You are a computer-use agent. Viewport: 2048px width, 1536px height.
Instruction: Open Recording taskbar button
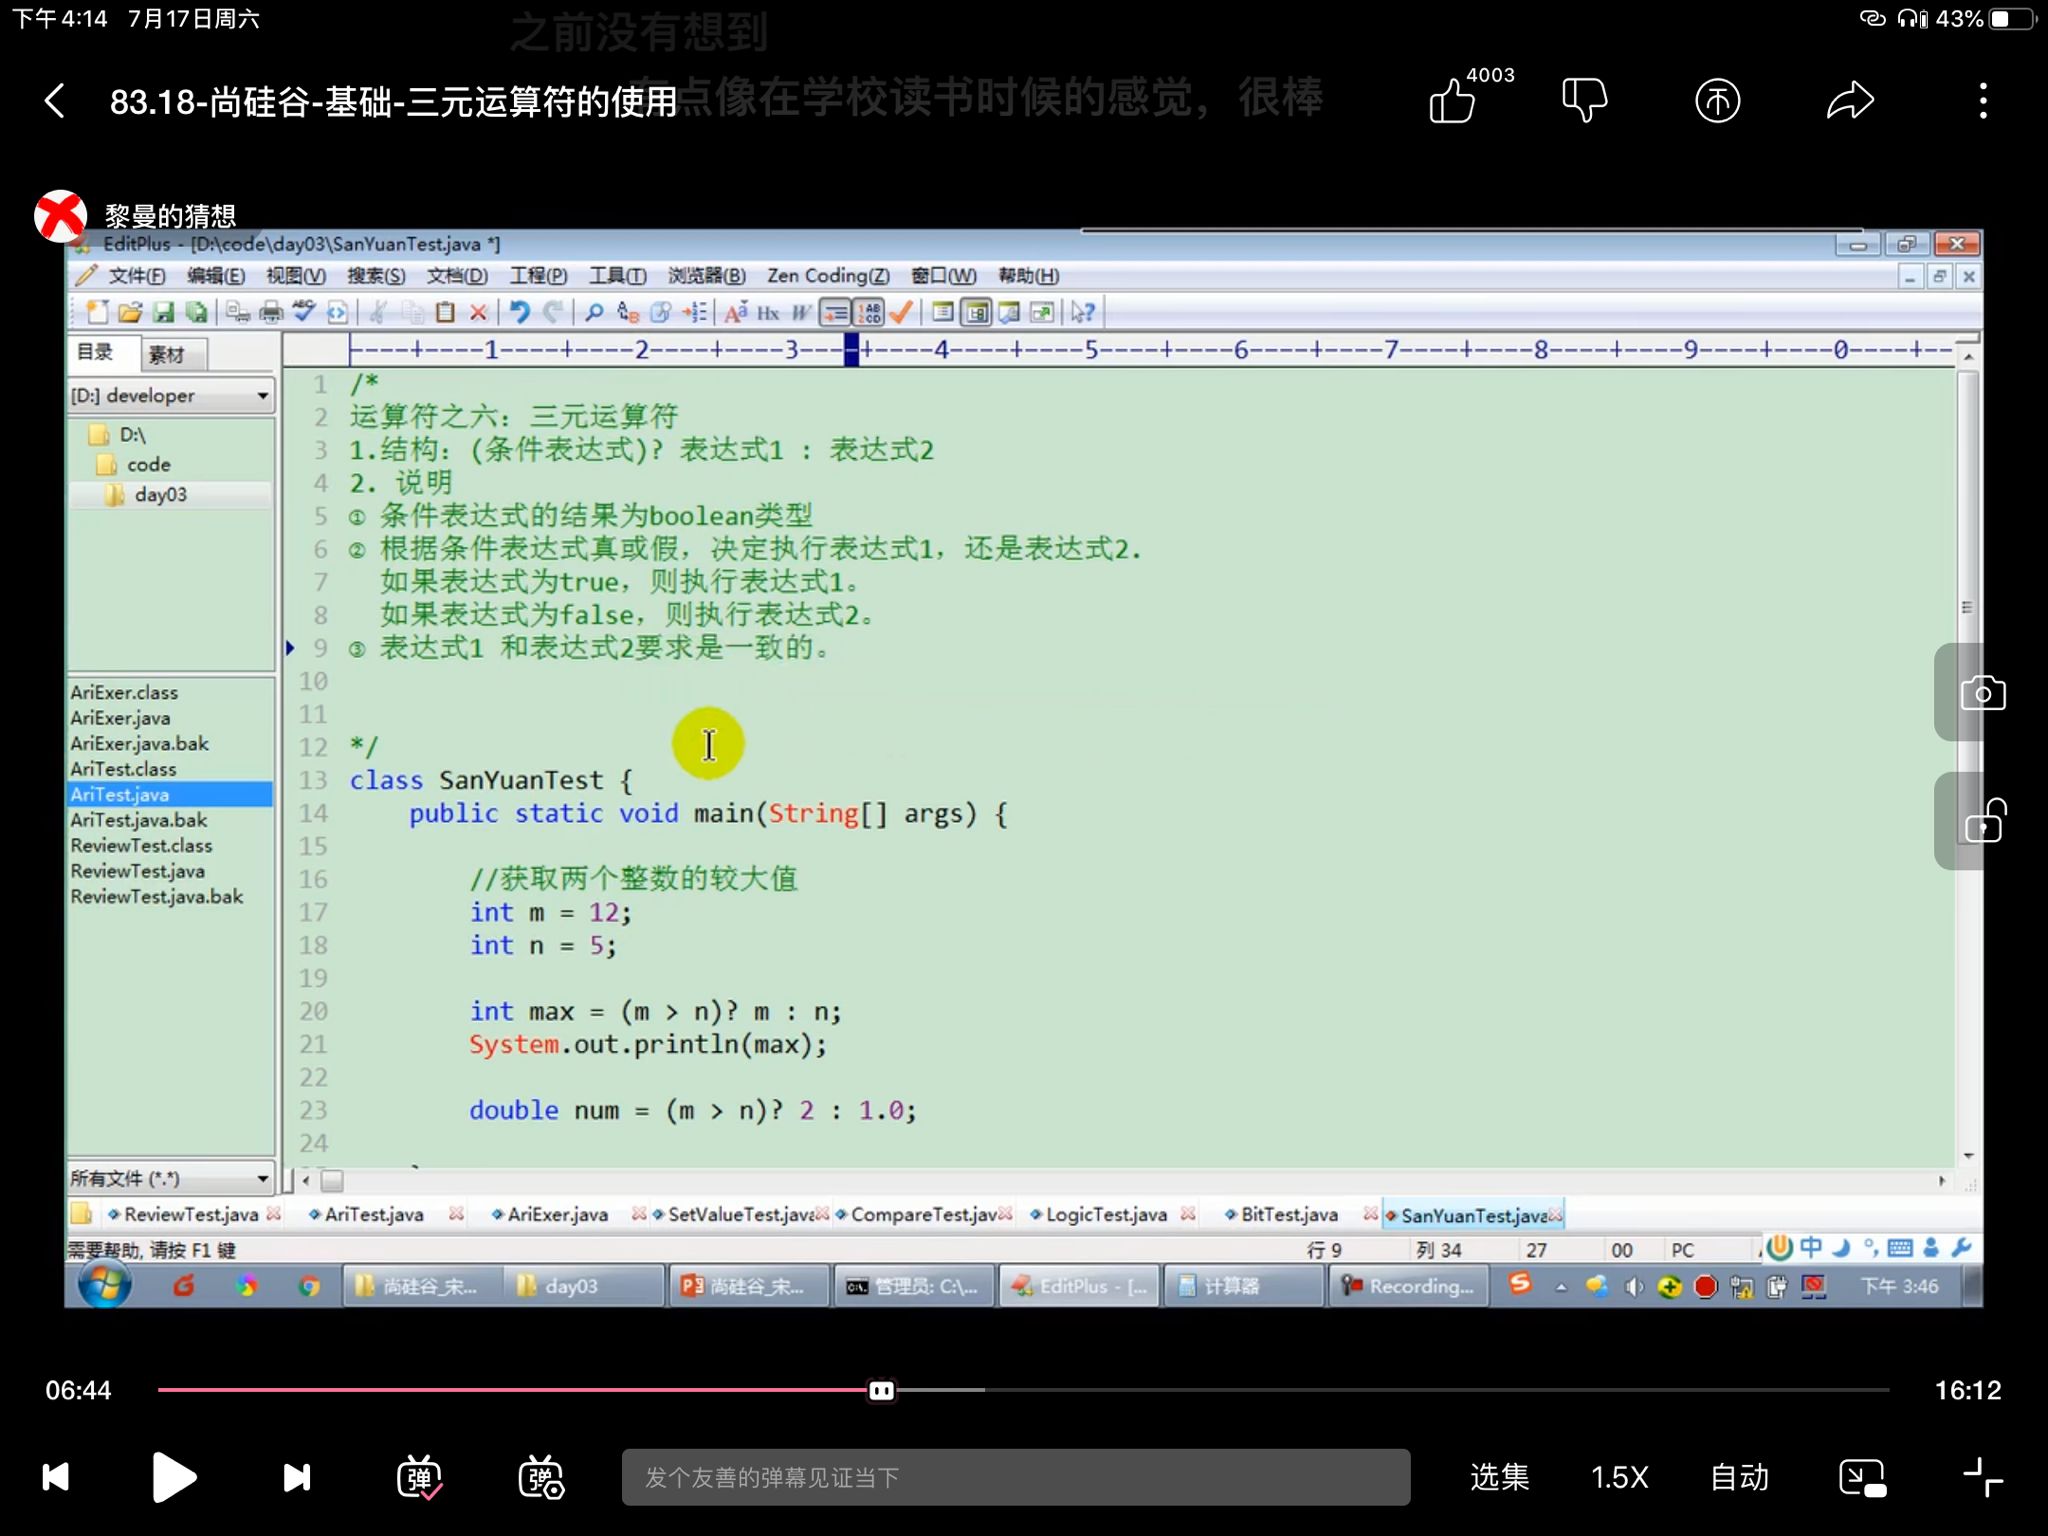click(1408, 1287)
